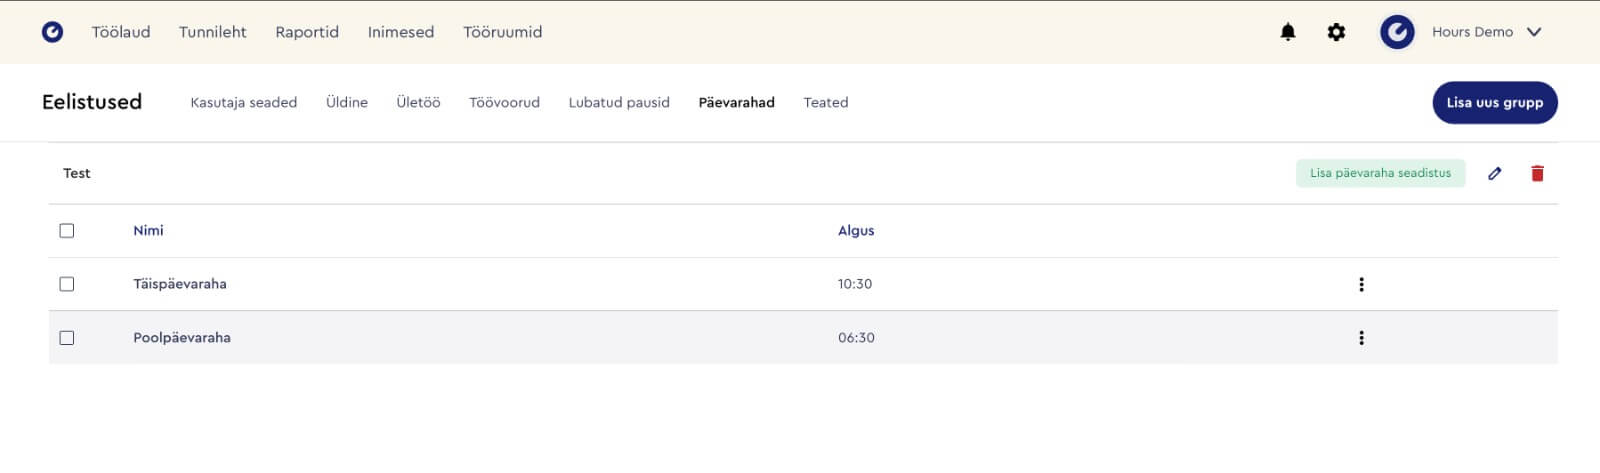Click the Hours Demo profile avatar
This screenshot has height=473, width=1600.
pos(1397,32)
